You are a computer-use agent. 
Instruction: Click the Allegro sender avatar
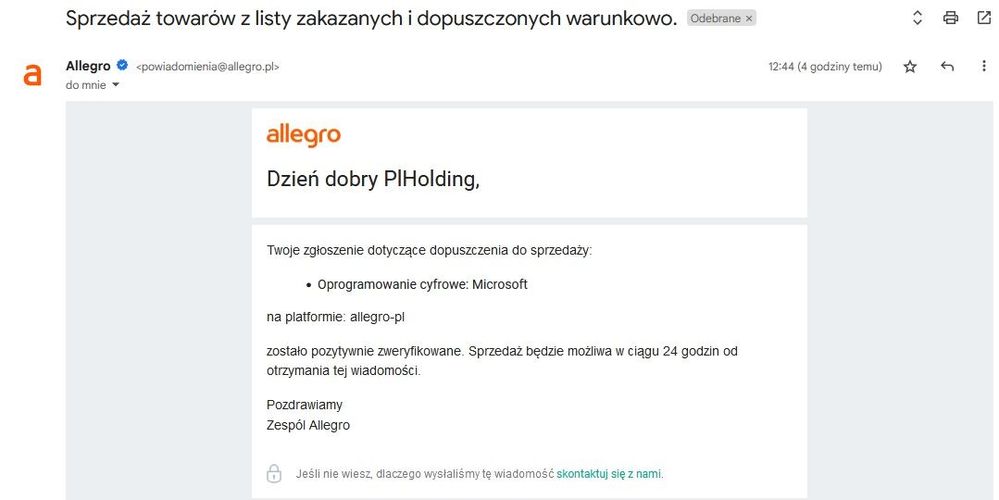(33, 75)
